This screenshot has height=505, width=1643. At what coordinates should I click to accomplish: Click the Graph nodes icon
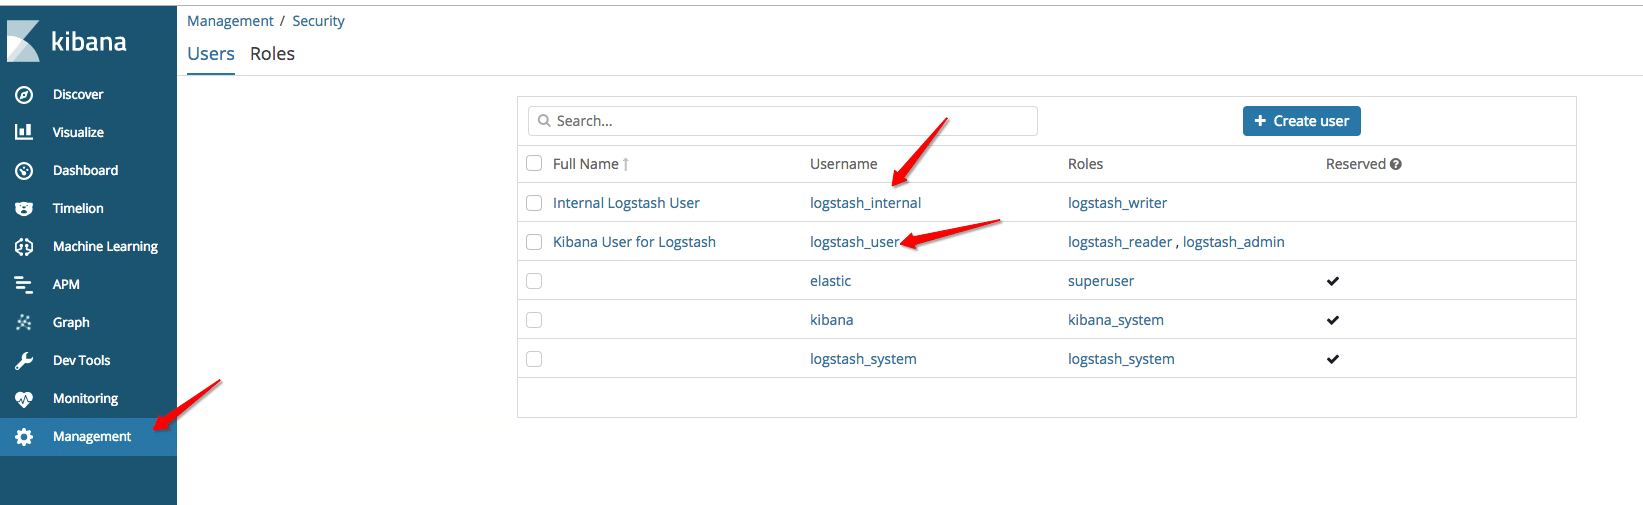point(24,322)
